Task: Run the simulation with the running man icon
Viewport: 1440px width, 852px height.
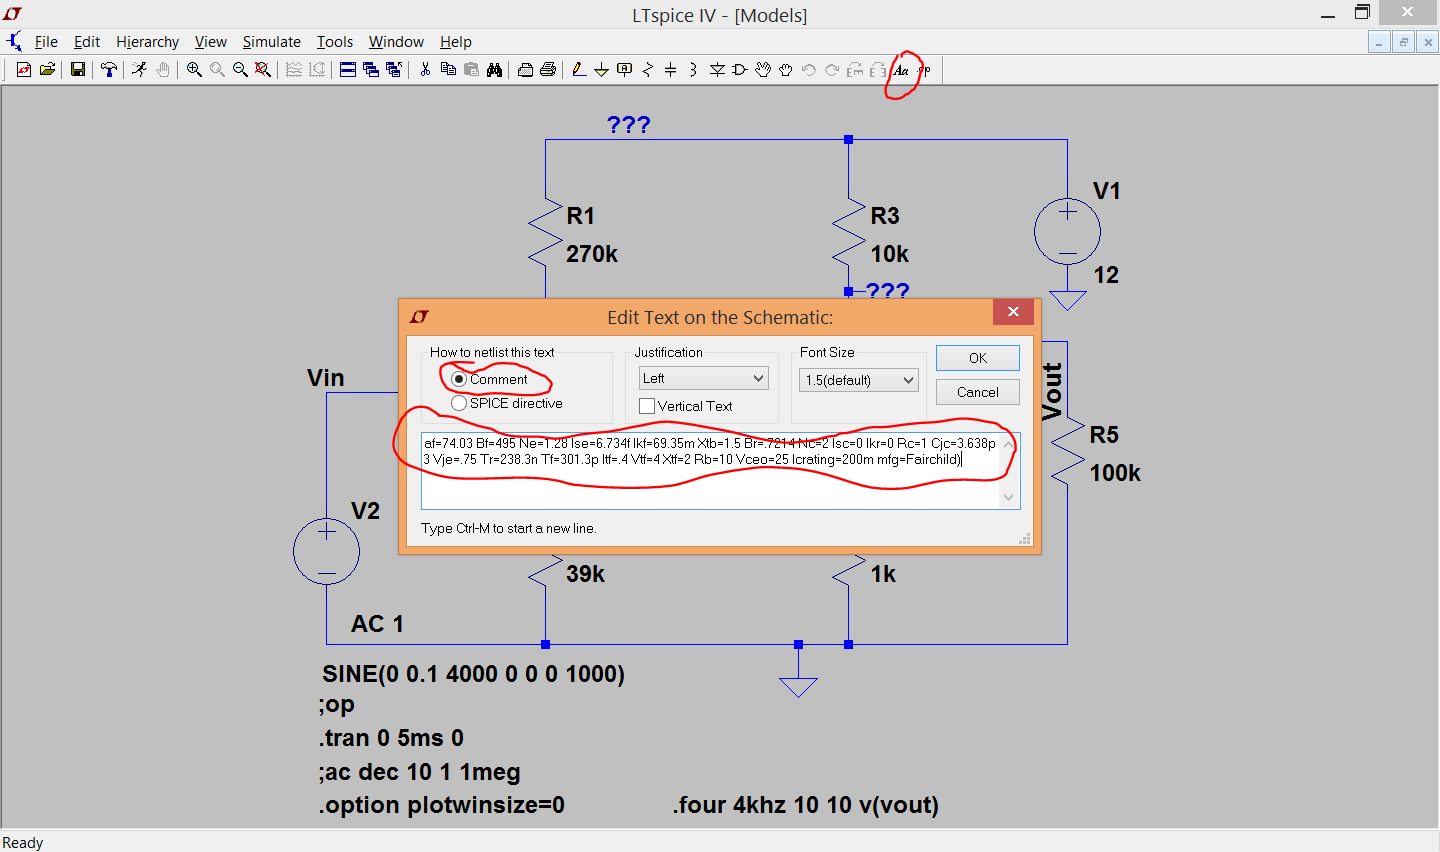Action: (x=139, y=70)
